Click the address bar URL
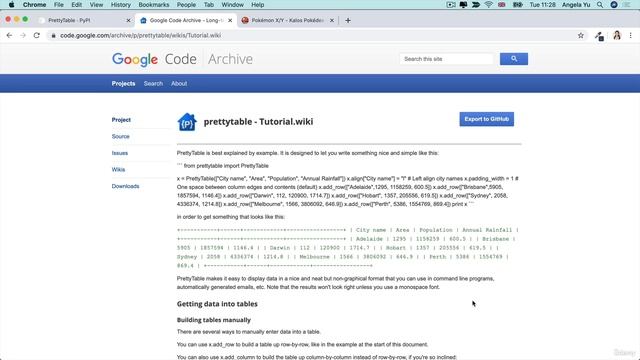 pos(140,36)
